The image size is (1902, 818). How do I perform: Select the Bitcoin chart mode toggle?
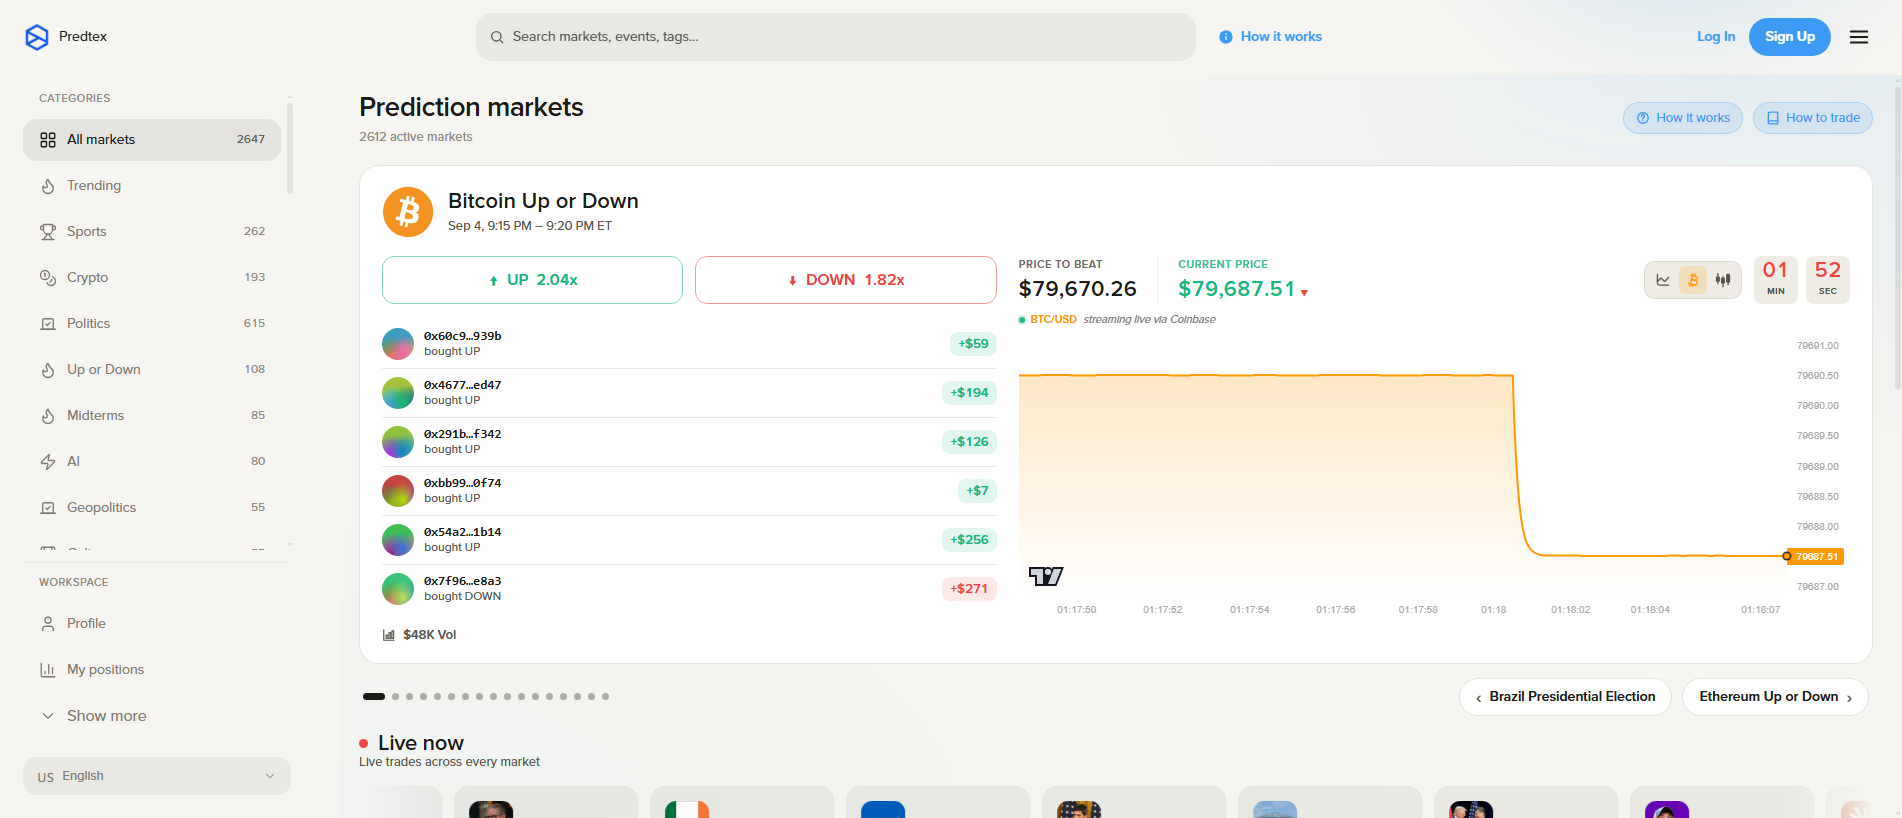click(x=1693, y=280)
